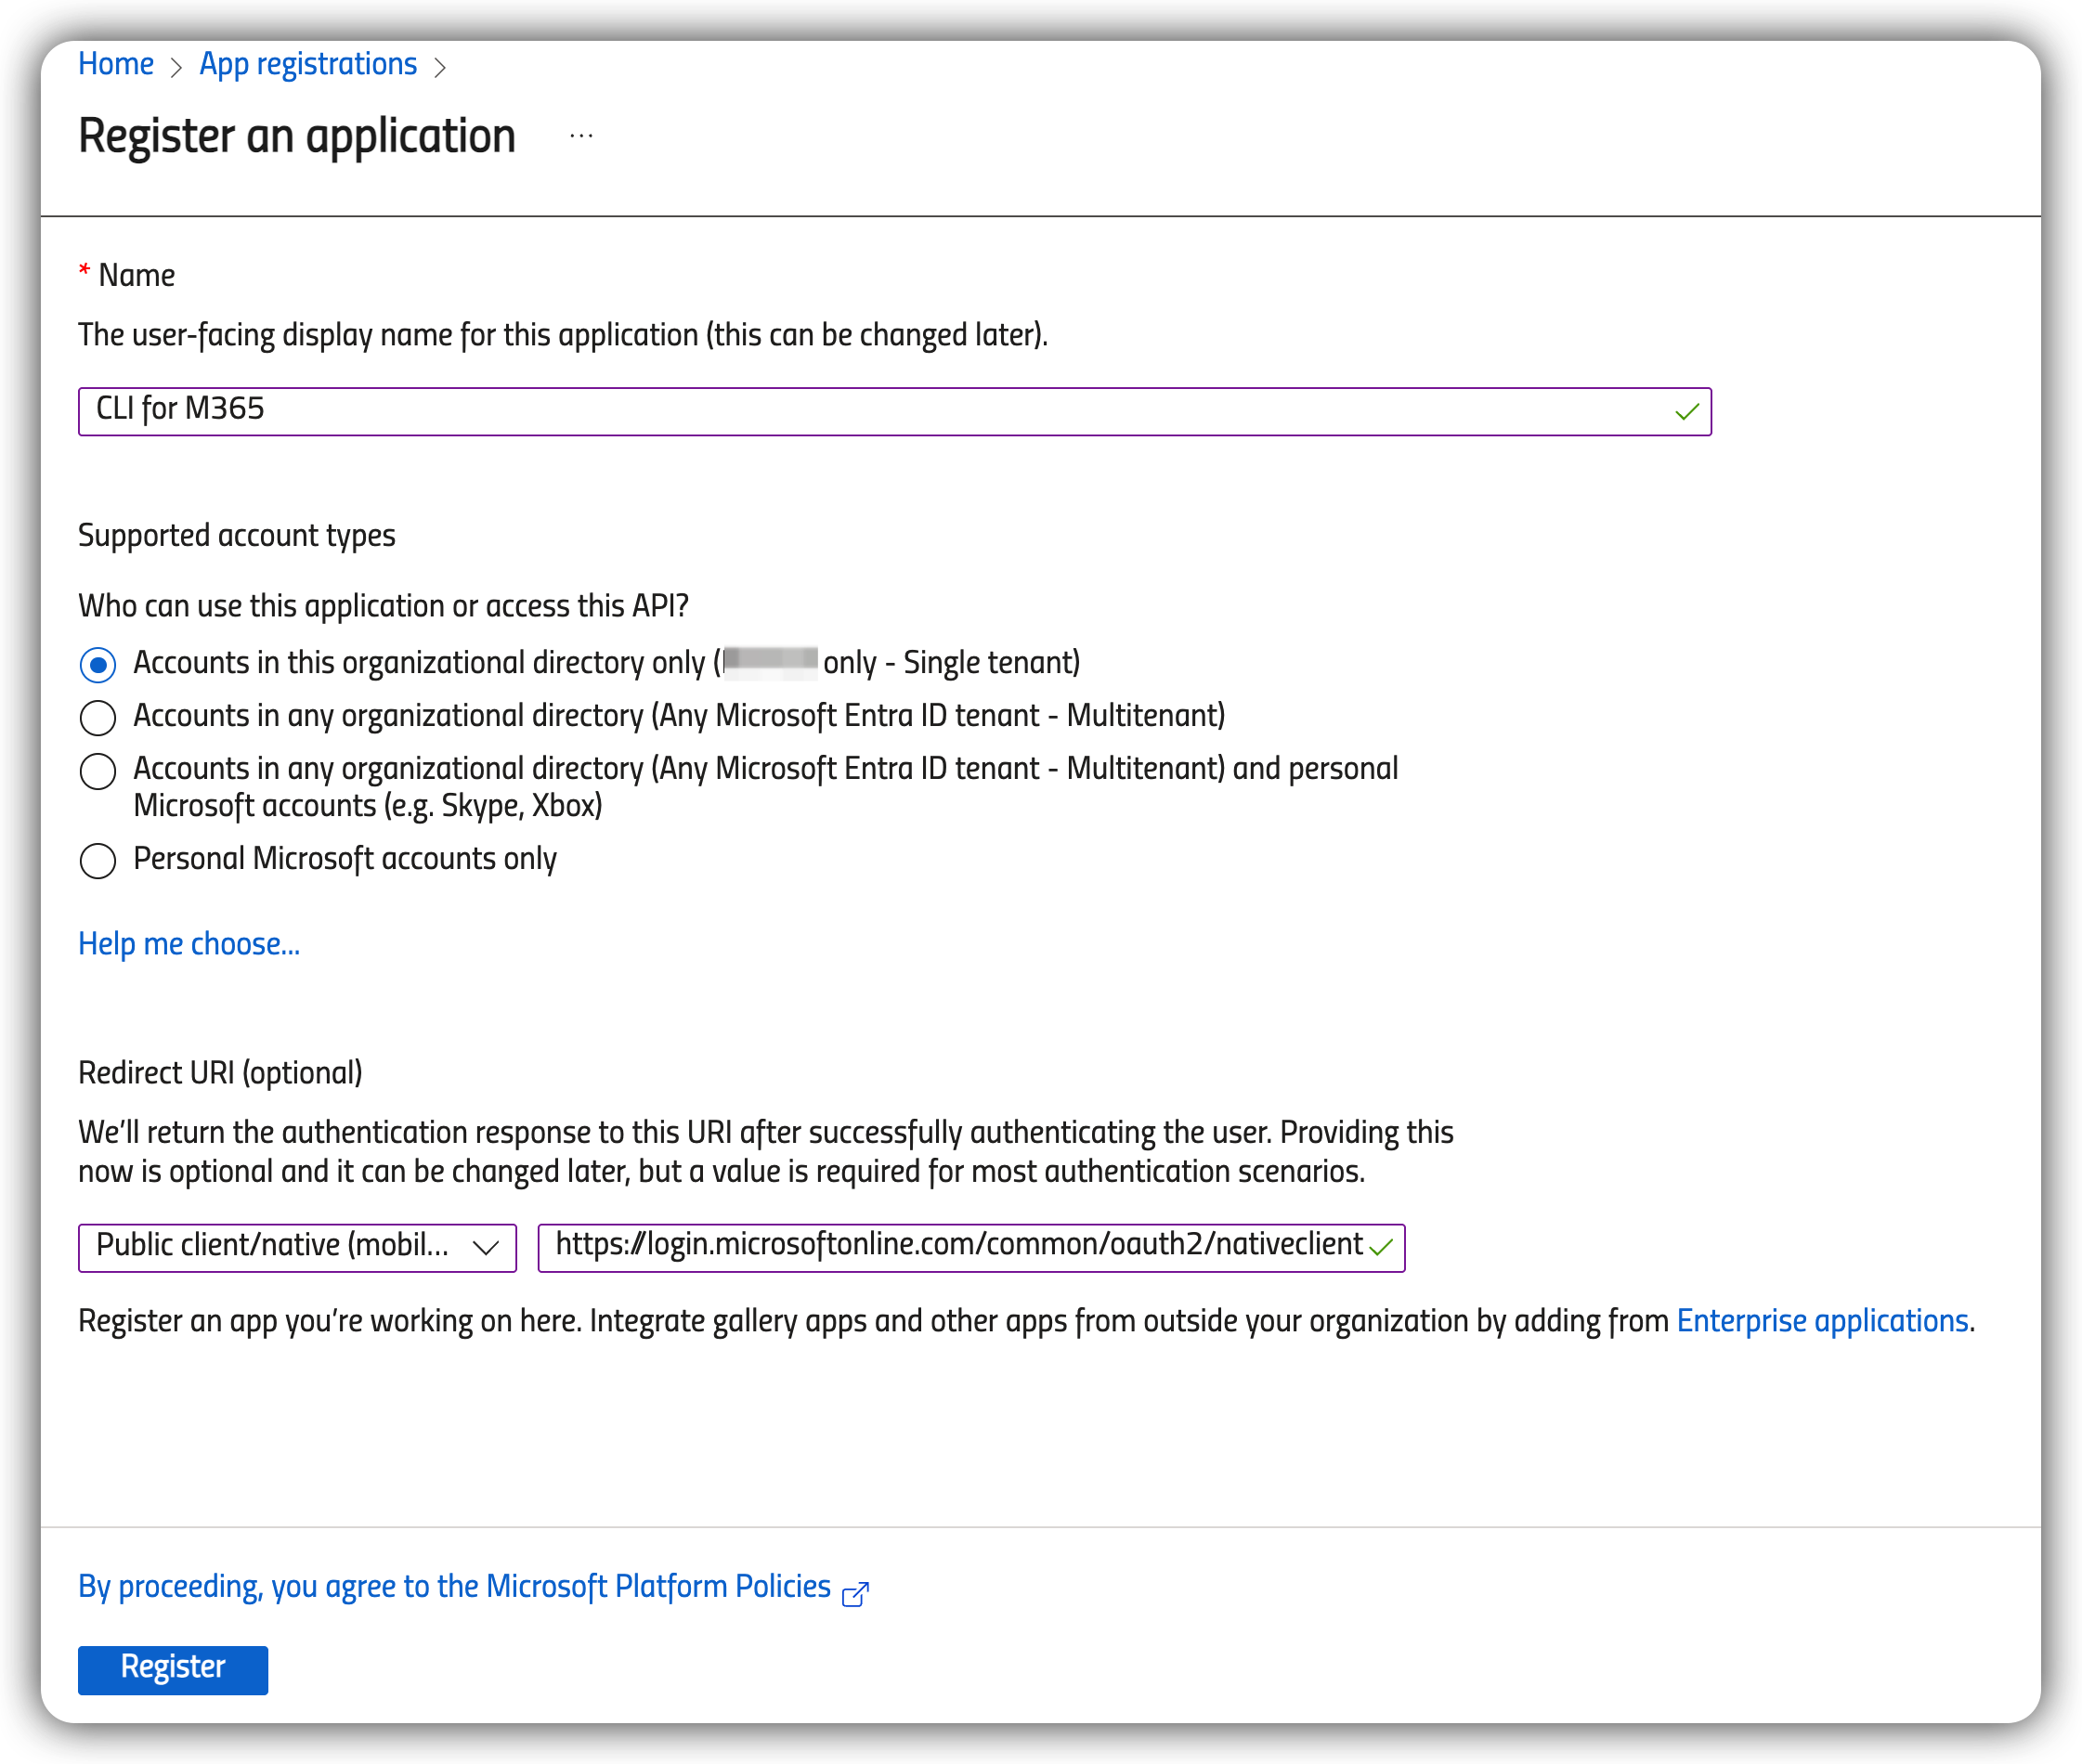This screenshot has width=2082, height=1764.
Task: Select Multitenant and personal Microsoft accounts option
Action: click(98, 771)
